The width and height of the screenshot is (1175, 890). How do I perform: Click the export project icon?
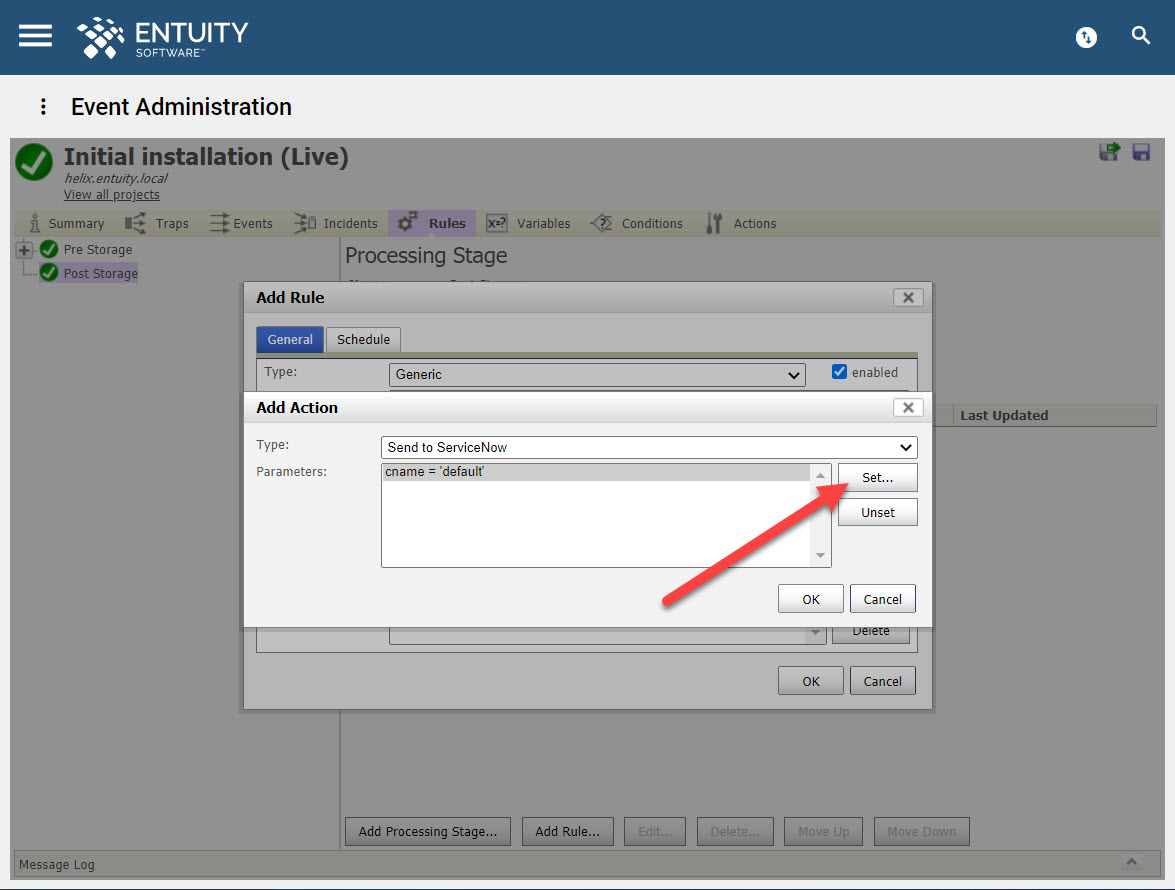click(x=1110, y=152)
